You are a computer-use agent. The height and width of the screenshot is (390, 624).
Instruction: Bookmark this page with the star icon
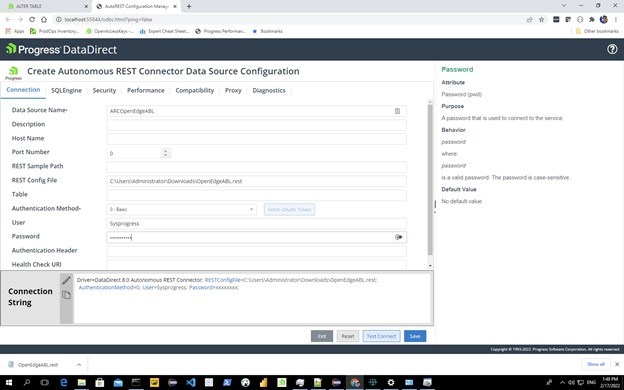point(541,20)
